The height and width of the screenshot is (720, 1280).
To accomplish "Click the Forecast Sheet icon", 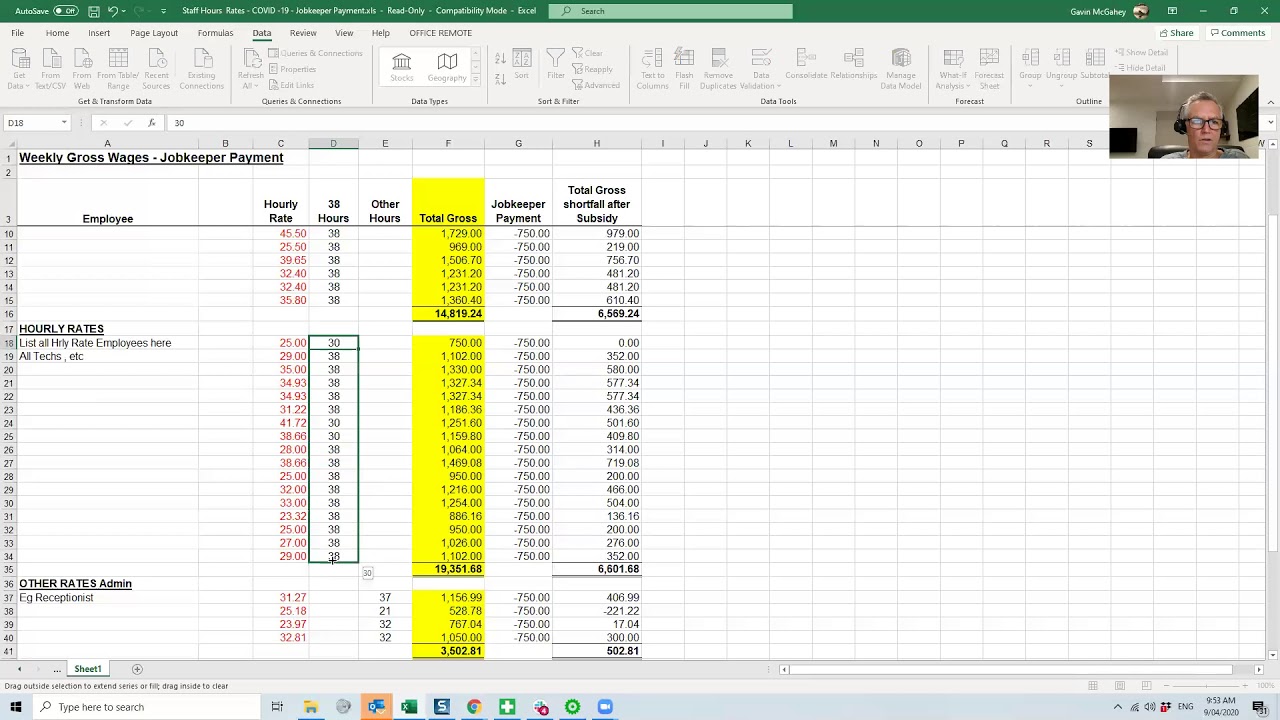I will [989, 67].
